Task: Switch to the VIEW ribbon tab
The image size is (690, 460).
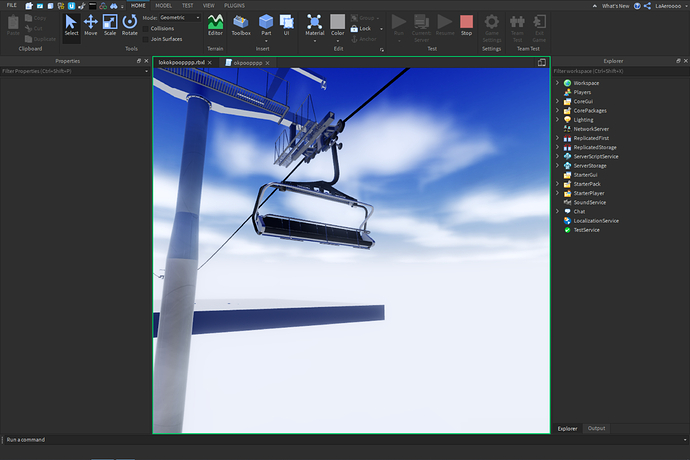Action: 209,6
